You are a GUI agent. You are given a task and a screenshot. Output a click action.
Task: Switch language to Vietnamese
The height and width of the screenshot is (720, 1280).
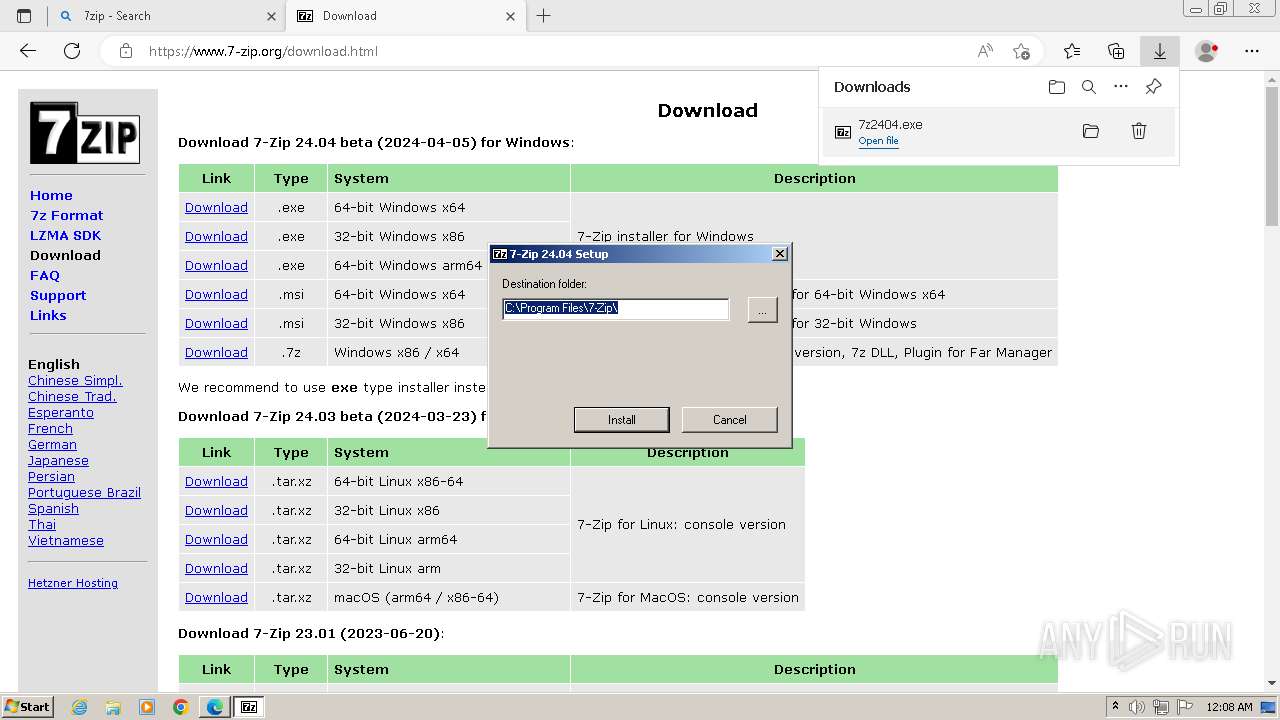[x=66, y=540]
